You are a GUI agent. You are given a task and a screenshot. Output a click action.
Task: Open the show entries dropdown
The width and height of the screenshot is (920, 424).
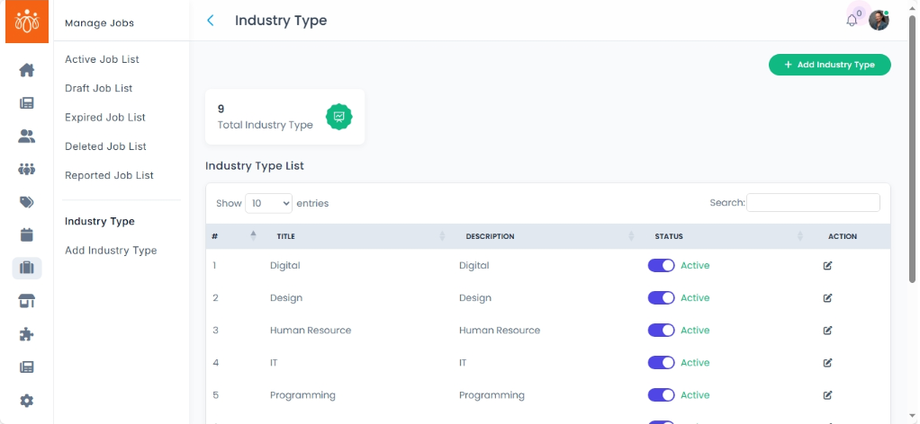tap(268, 203)
